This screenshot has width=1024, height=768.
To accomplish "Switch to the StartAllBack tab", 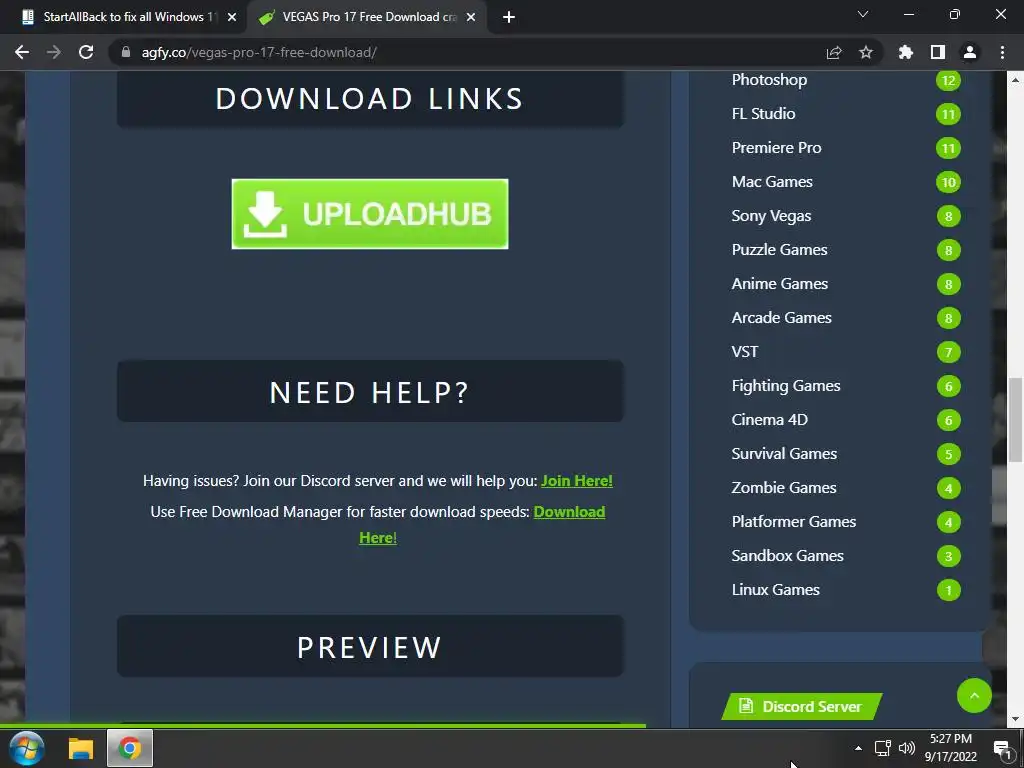I will (x=123, y=18).
